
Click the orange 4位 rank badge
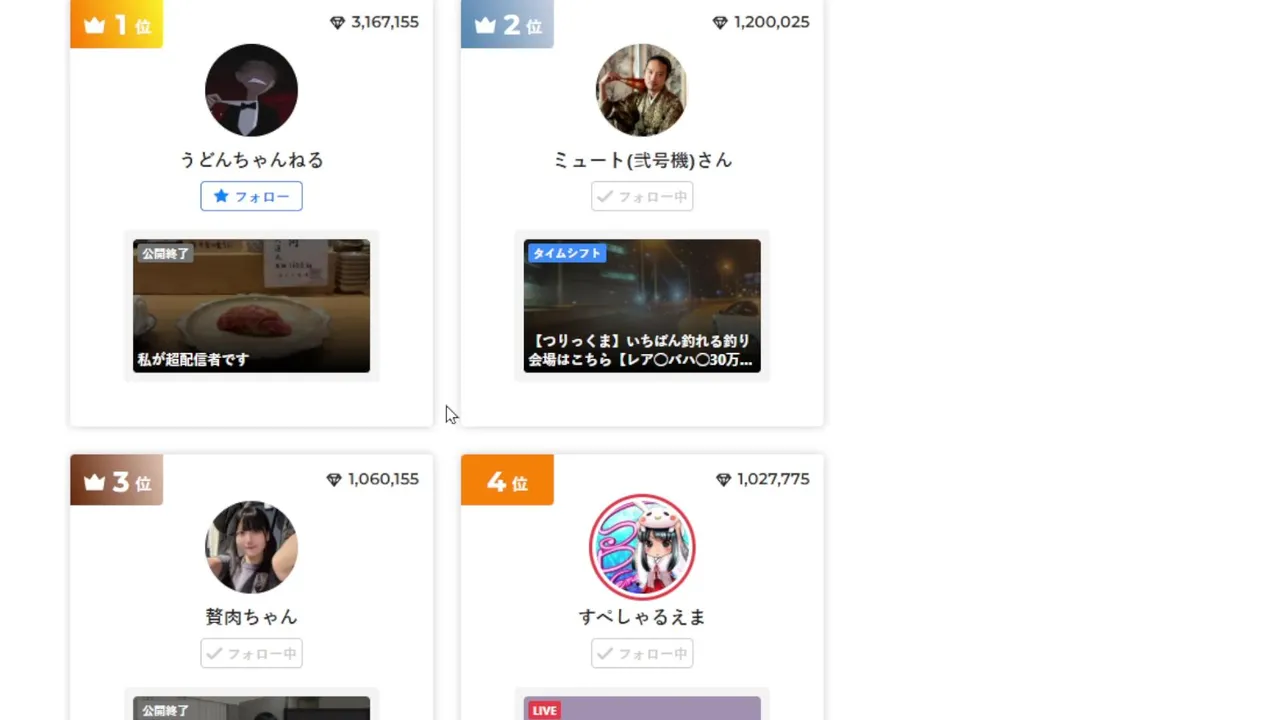pos(507,480)
